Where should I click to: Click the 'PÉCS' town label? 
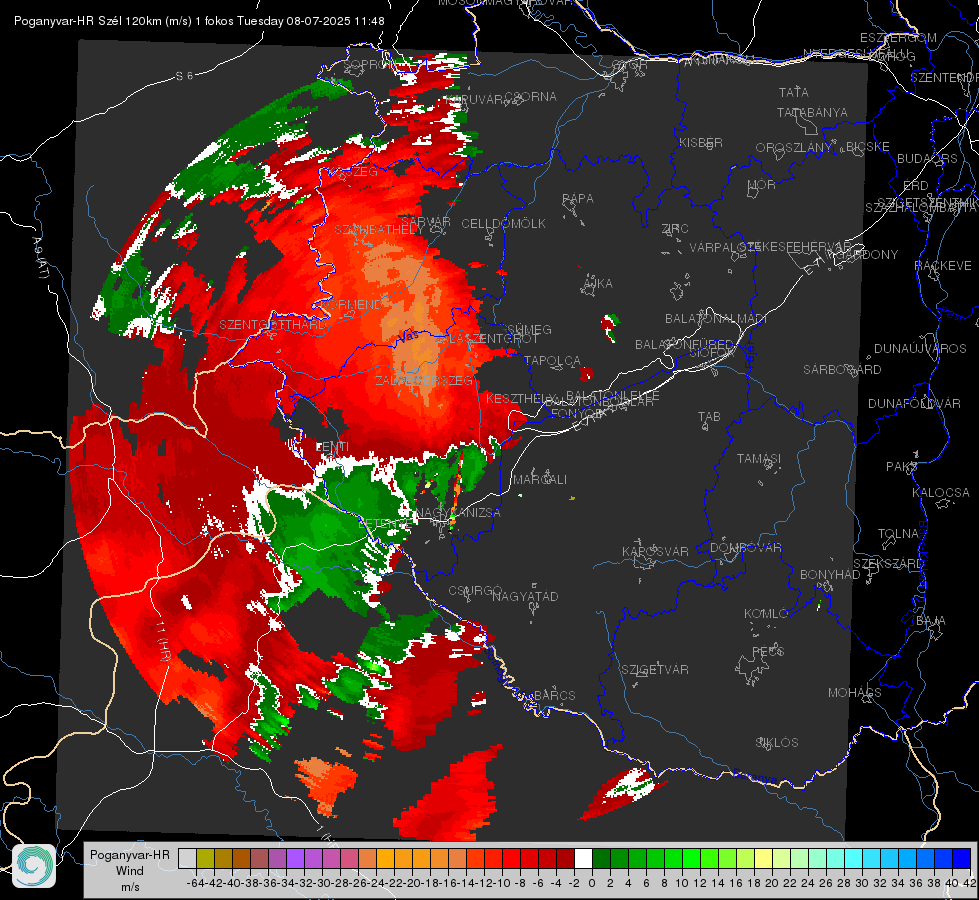pyautogui.click(x=767, y=651)
